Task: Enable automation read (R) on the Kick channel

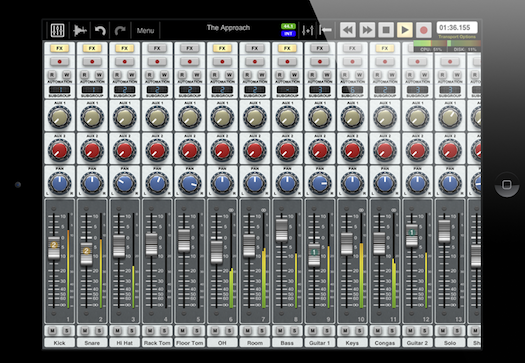Action: [52, 74]
